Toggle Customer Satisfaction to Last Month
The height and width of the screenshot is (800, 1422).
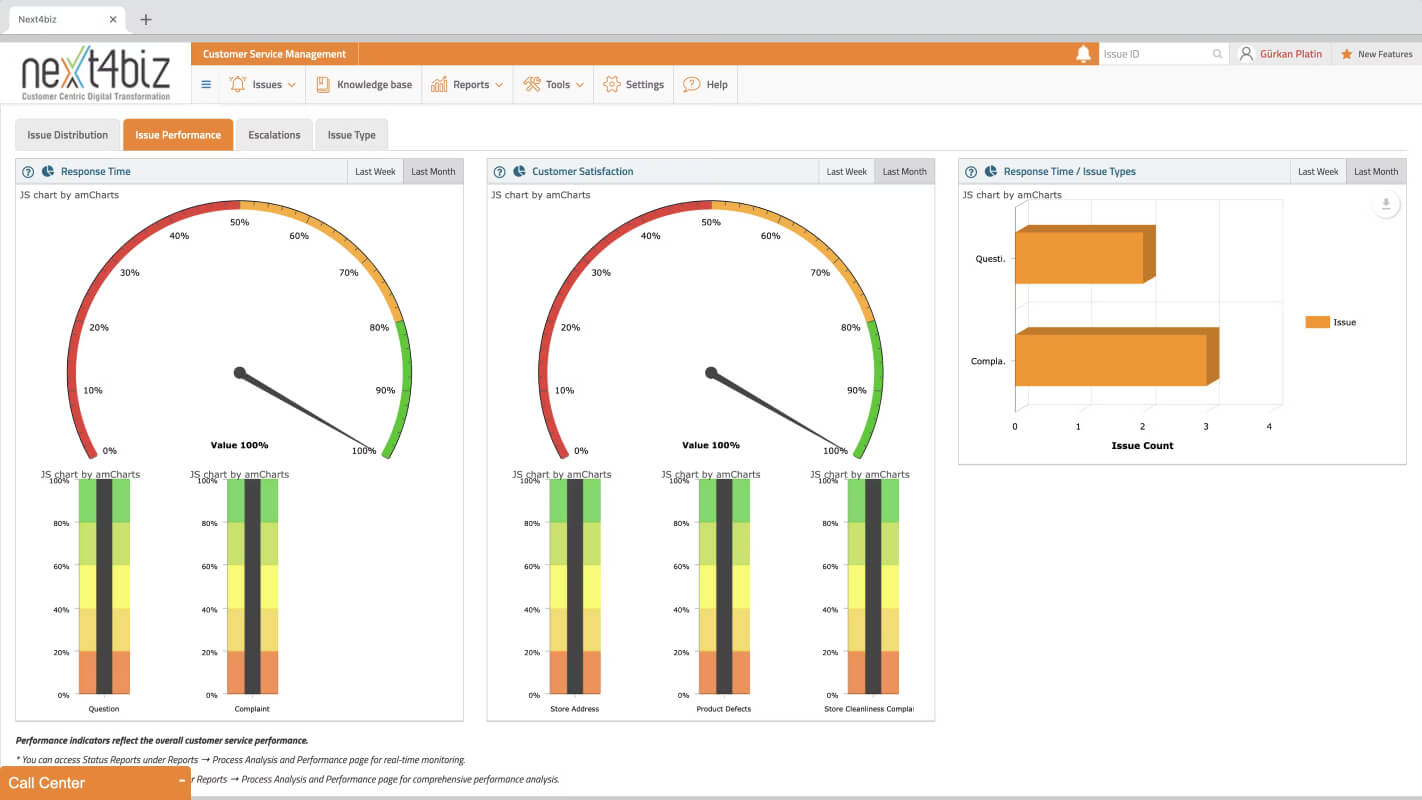click(x=904, y=172)
